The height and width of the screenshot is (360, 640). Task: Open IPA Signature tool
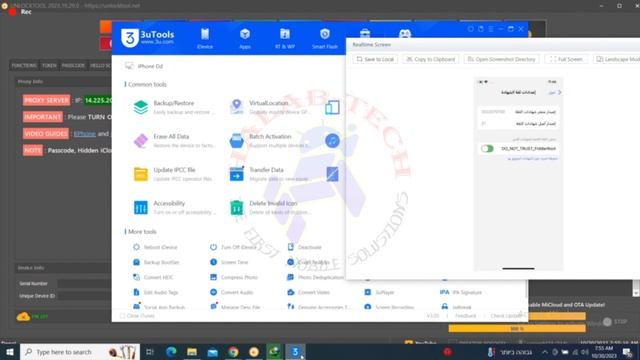click(x=461, y=293)
